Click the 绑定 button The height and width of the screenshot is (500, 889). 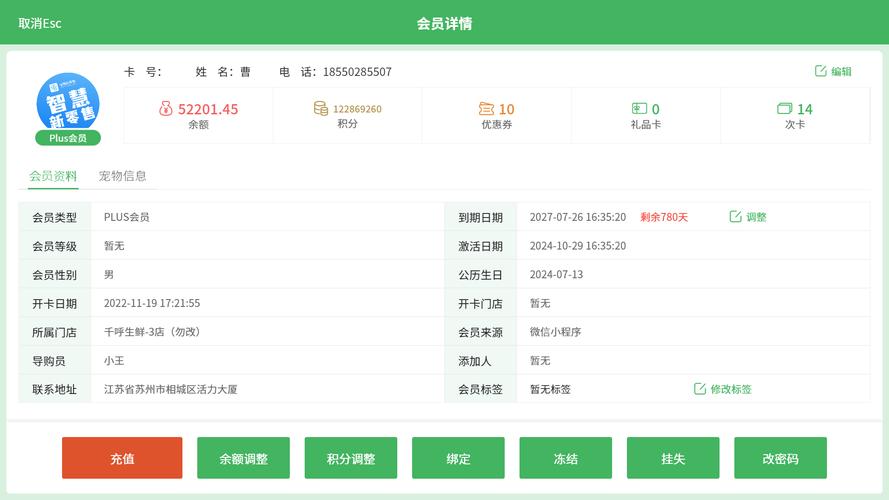coord(458,458)
